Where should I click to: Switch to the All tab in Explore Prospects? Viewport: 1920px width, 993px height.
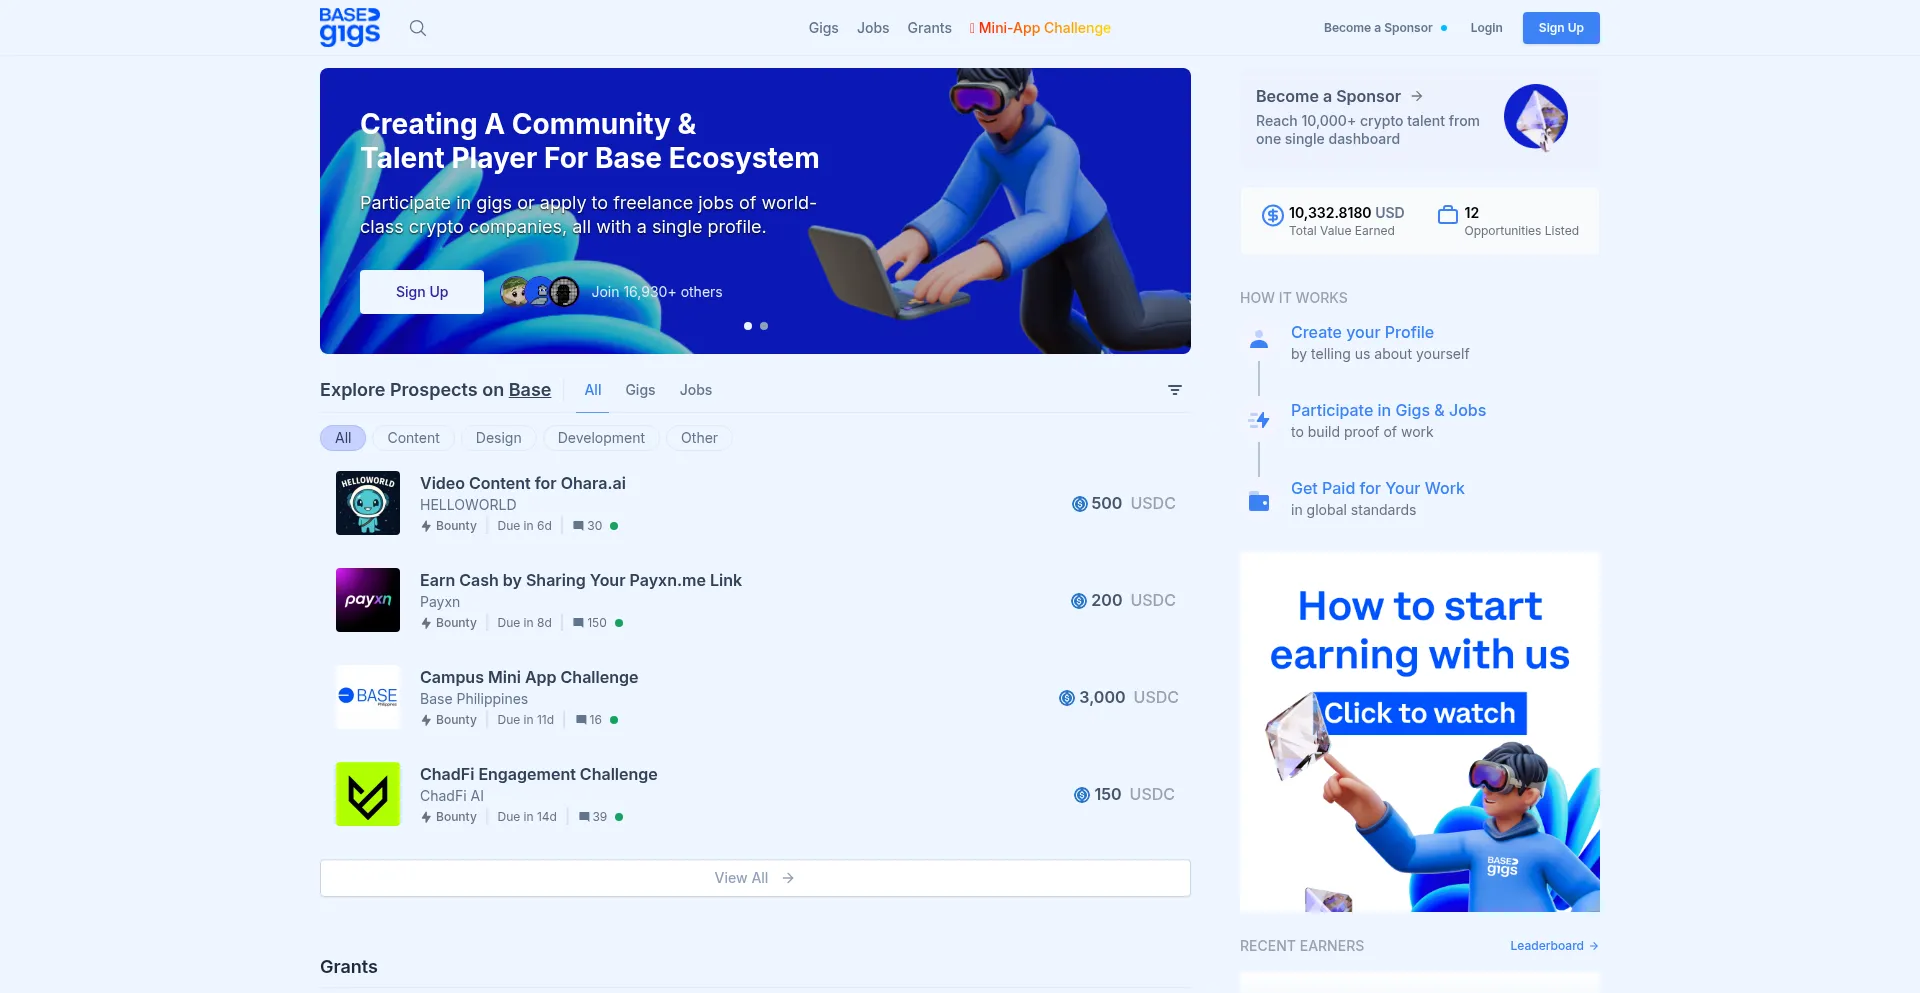[x=593, y=390]
